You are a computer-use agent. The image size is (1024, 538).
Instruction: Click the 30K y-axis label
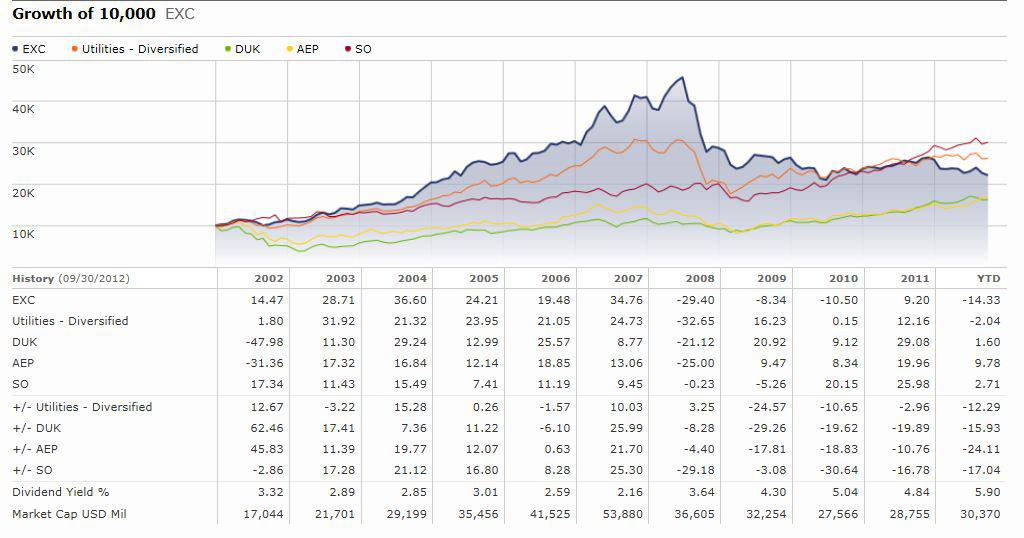tap(24, 151)
